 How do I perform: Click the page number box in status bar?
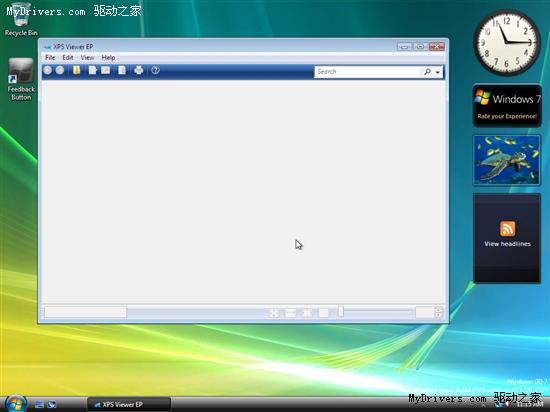tap(85, 312)
